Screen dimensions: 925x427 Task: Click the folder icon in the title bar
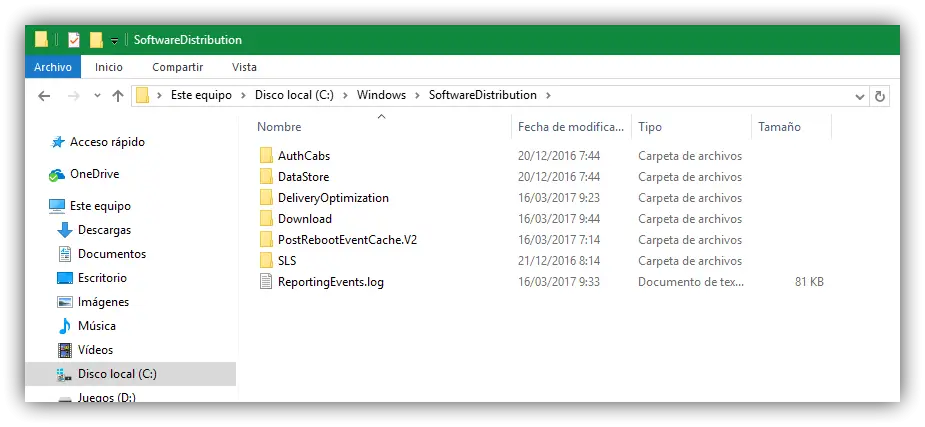[41, 40]
